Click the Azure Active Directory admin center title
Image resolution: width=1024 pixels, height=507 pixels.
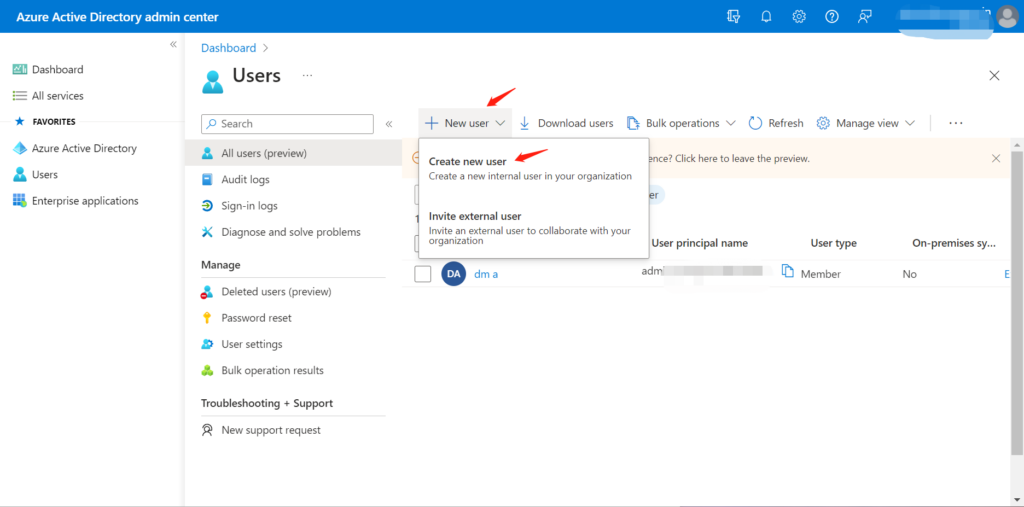(118, 17)
